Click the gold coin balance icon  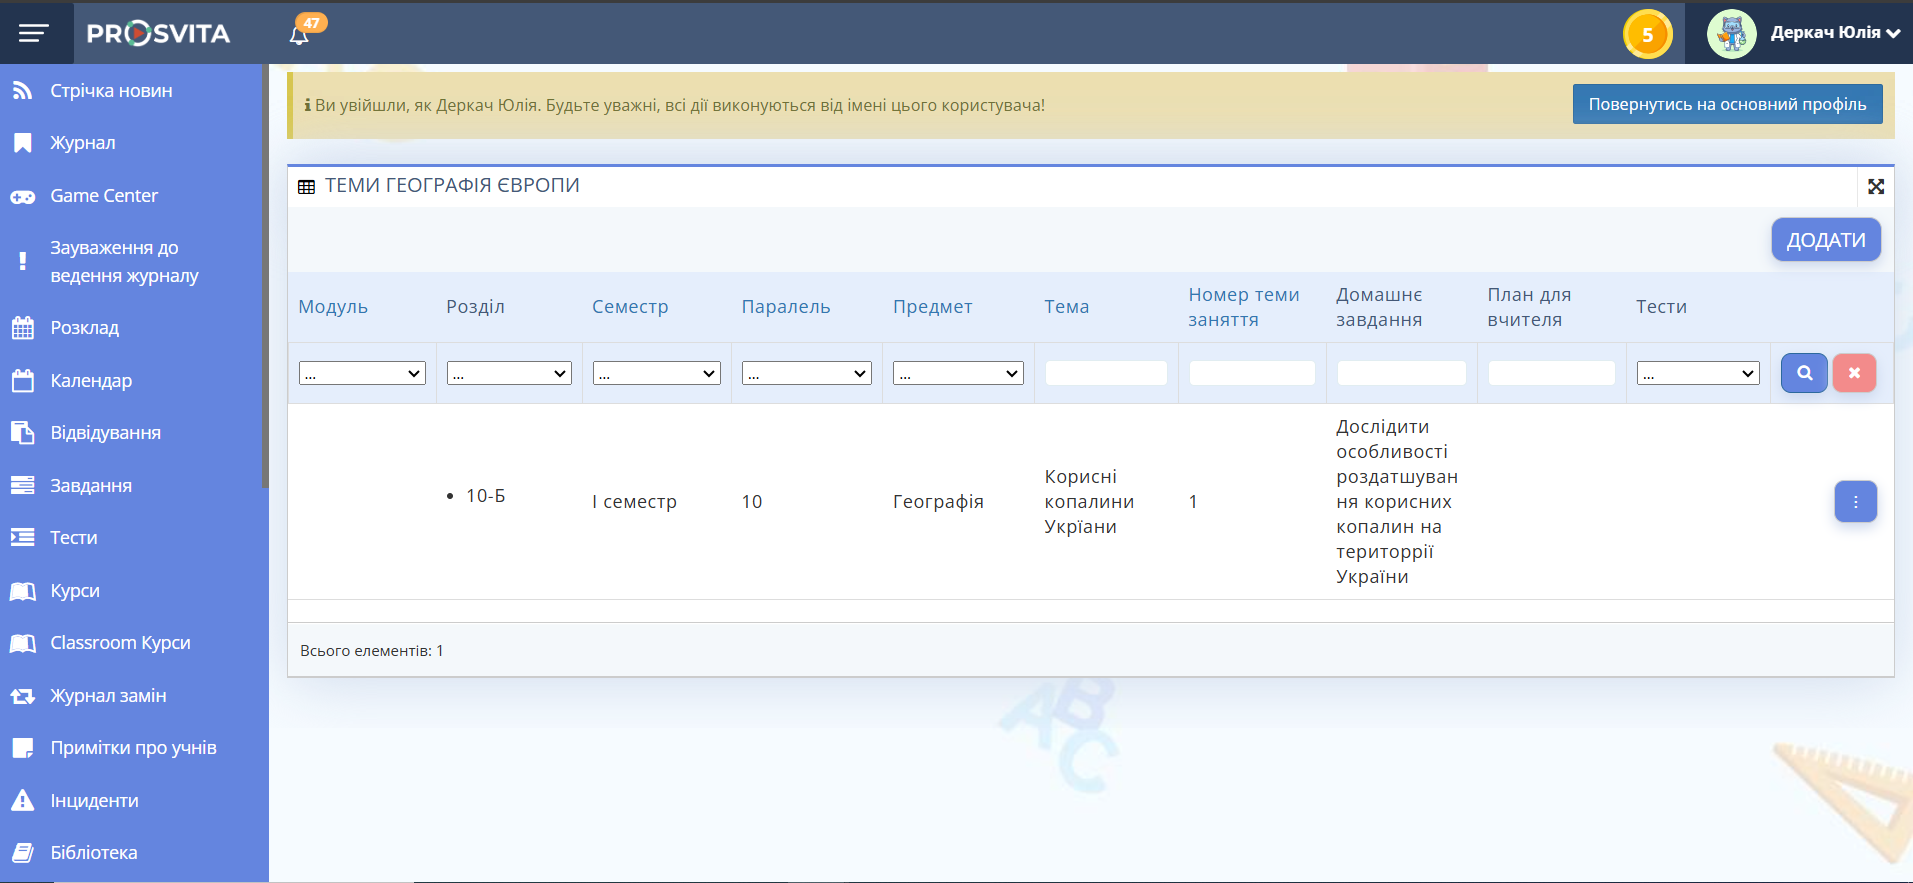tap(1647, 35)
